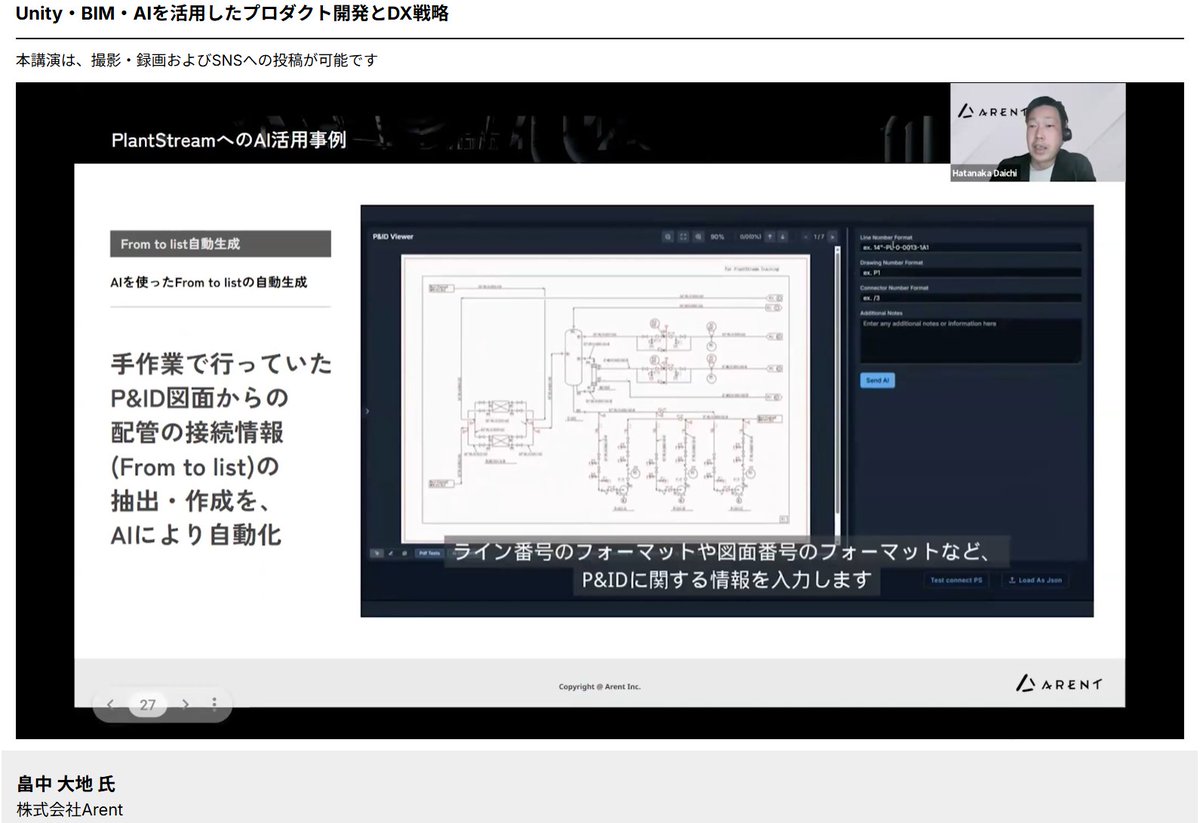Screen dimensions: 1200x823
Task: Click the 手作業で行っていた headline line
Action: pos(221,364)
